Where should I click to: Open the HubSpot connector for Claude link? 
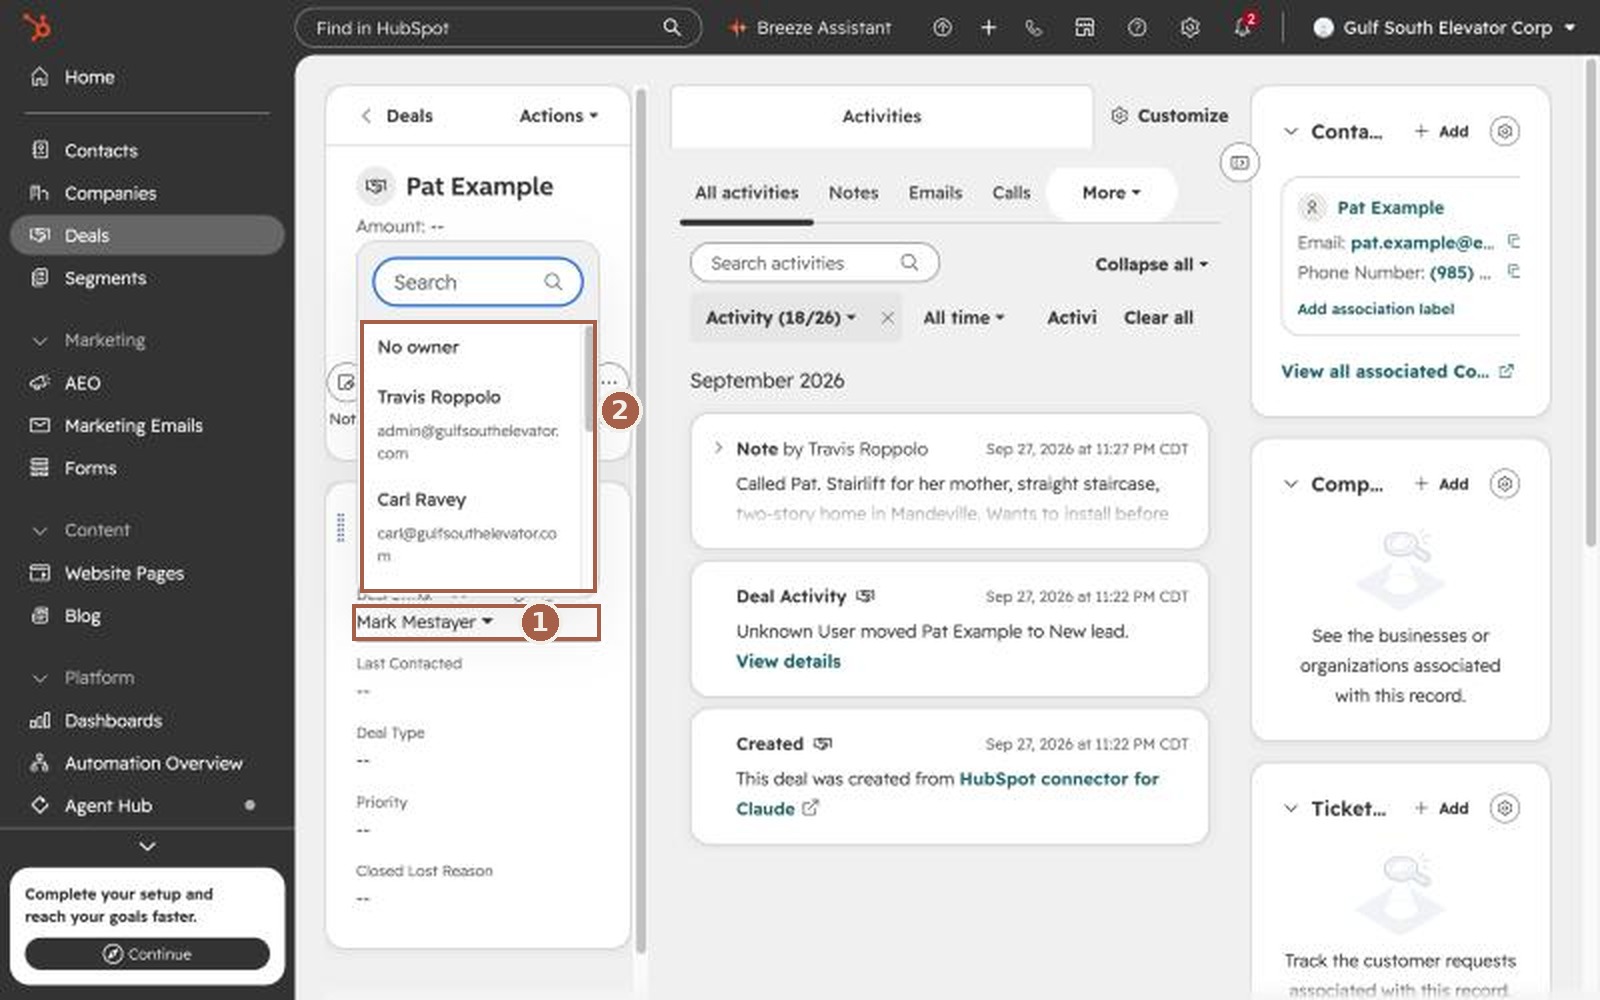[x=947, y=794]
